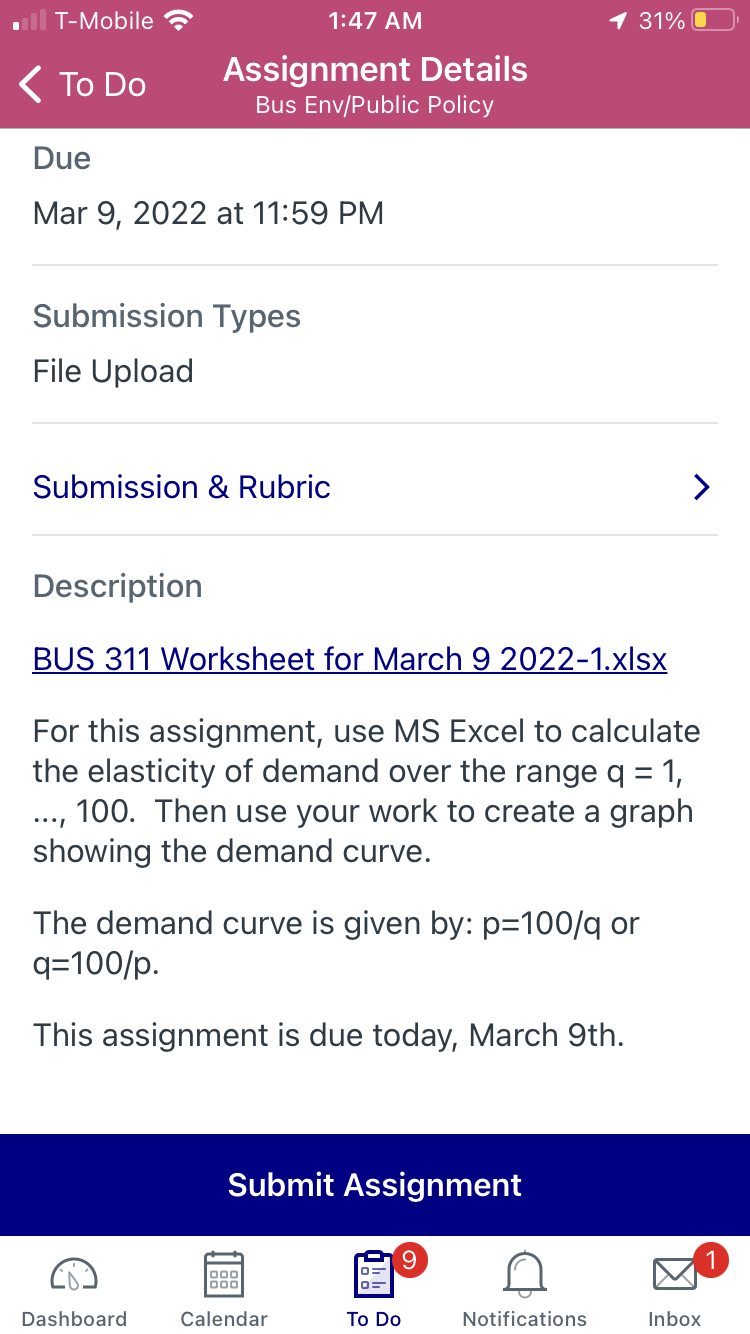Switch to the Dashboard tab label
750x1334 pixels.
(74, 1318)
